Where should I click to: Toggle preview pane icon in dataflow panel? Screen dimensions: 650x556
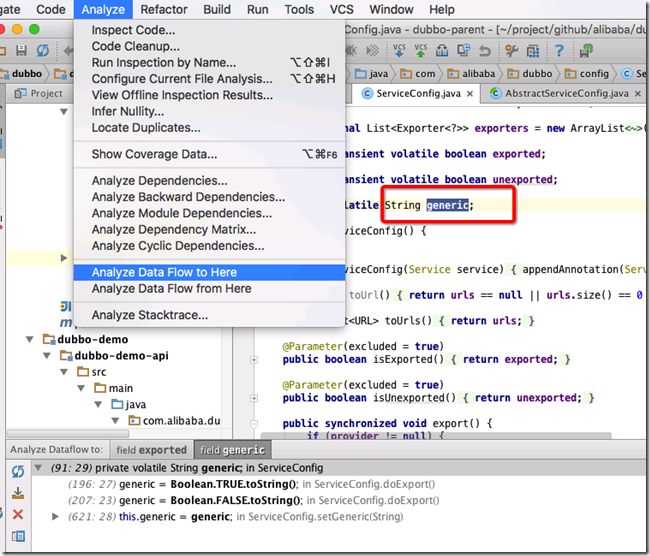click(18, 536)
